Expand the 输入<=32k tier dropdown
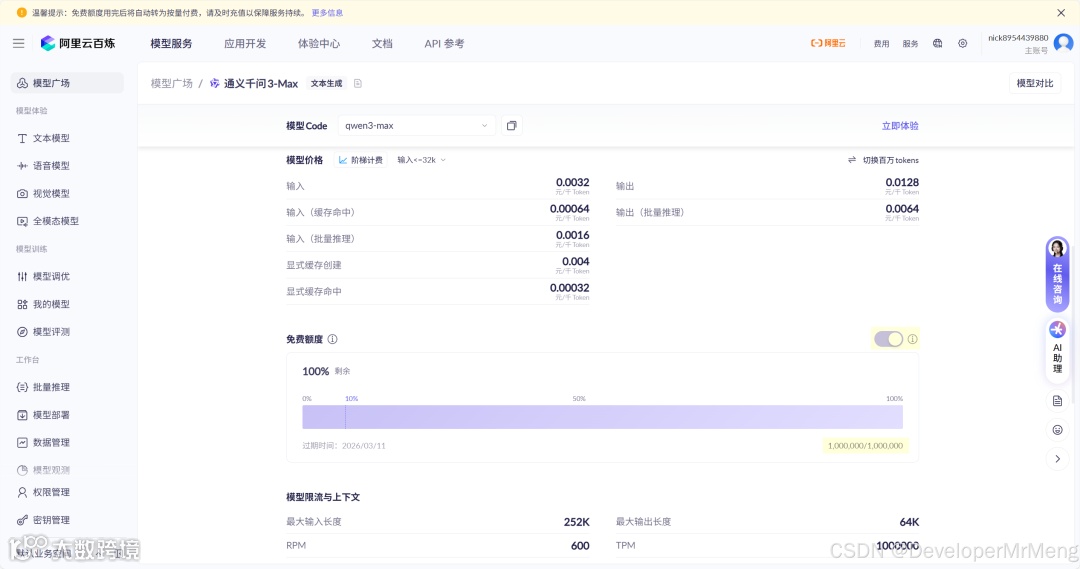1080x569 pixels. pos(422,160)
